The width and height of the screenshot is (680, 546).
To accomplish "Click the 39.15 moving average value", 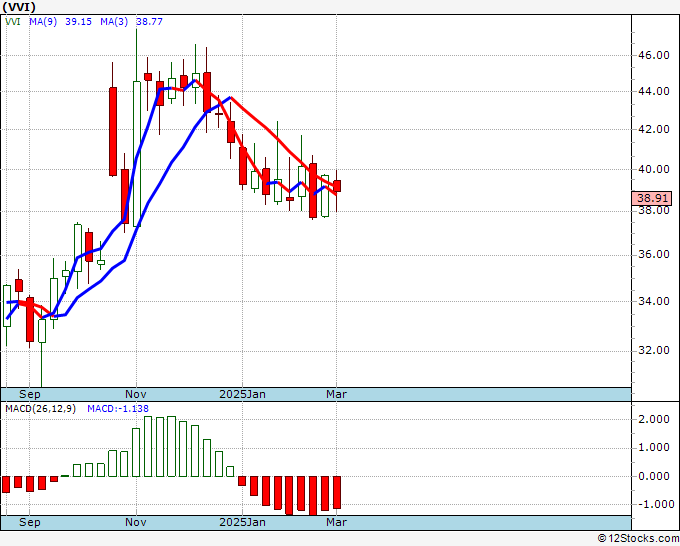I will pos(78,22).
